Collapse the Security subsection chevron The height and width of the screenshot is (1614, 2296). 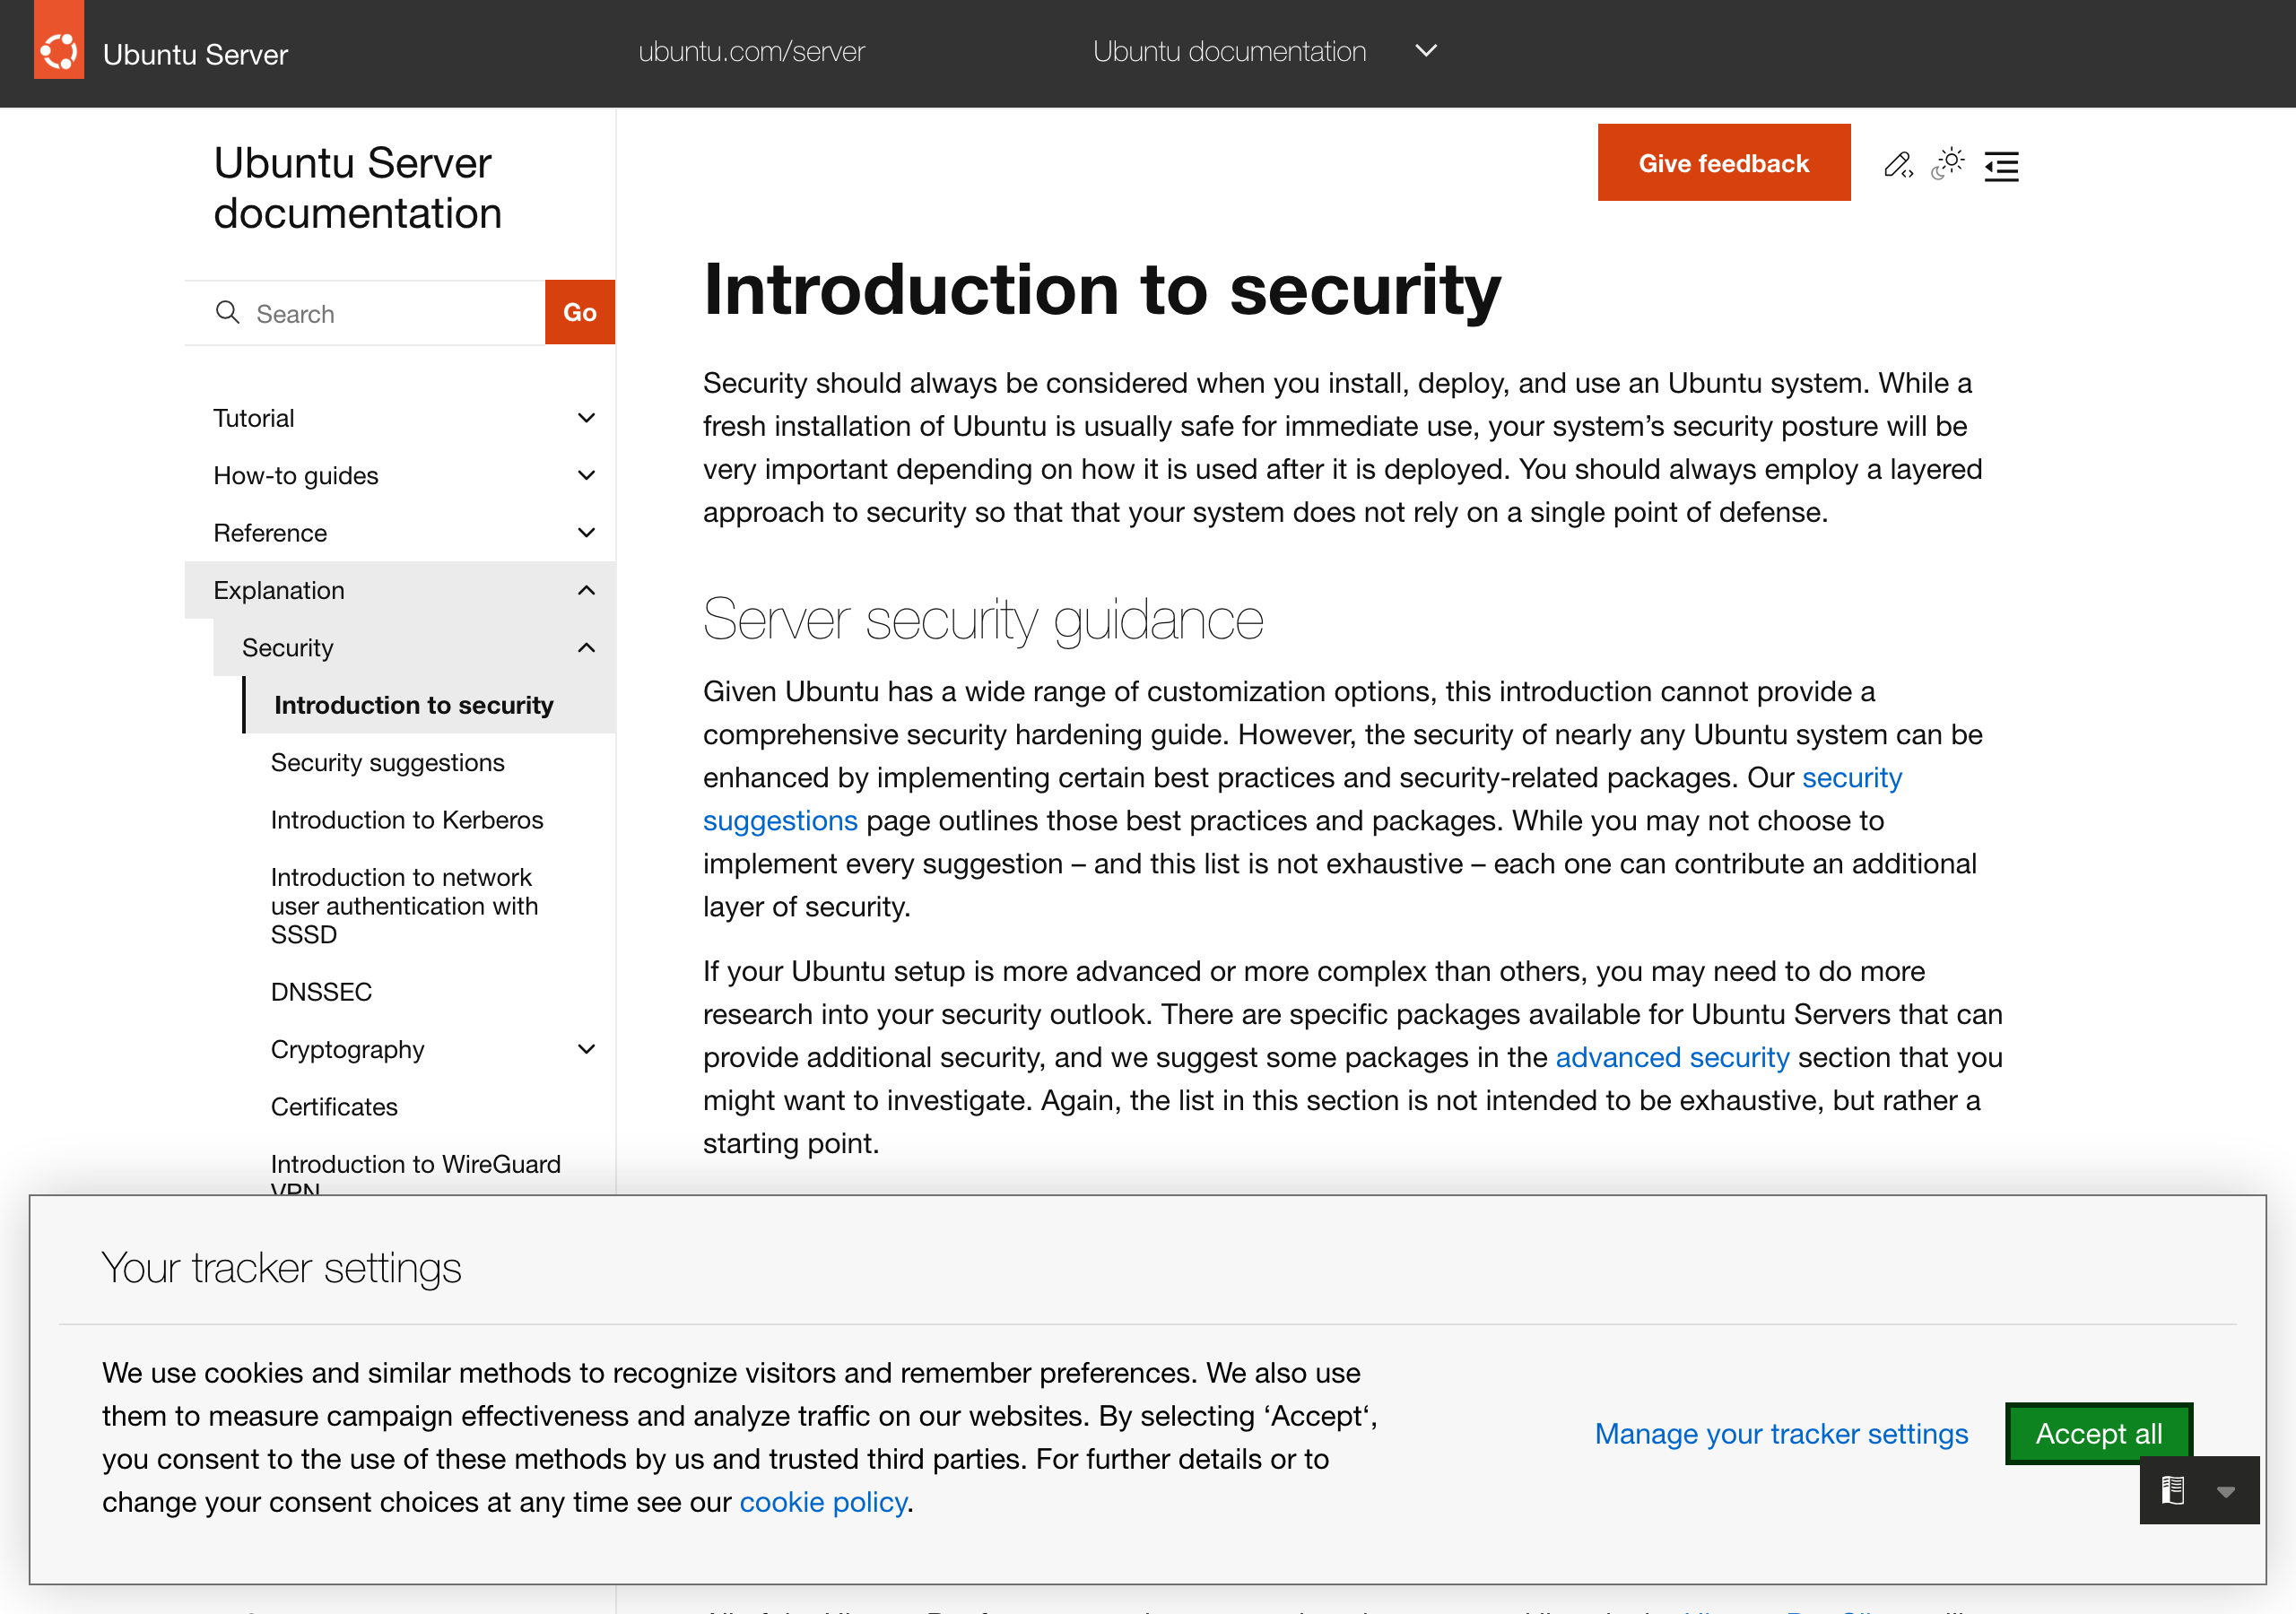(x=587, y=647)
